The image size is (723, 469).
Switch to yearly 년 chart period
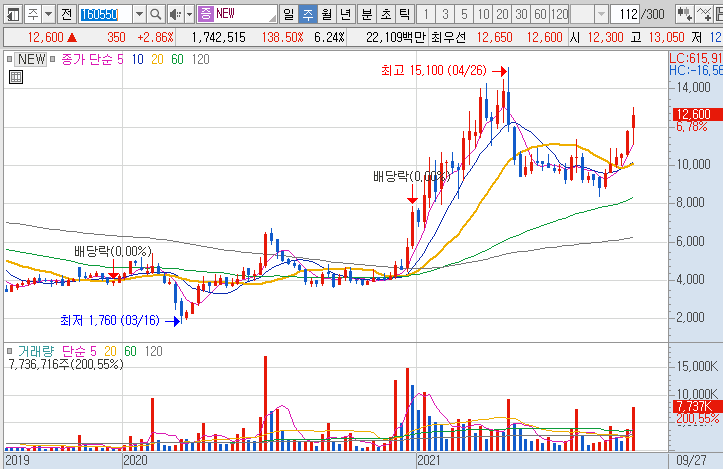[345, 14]
